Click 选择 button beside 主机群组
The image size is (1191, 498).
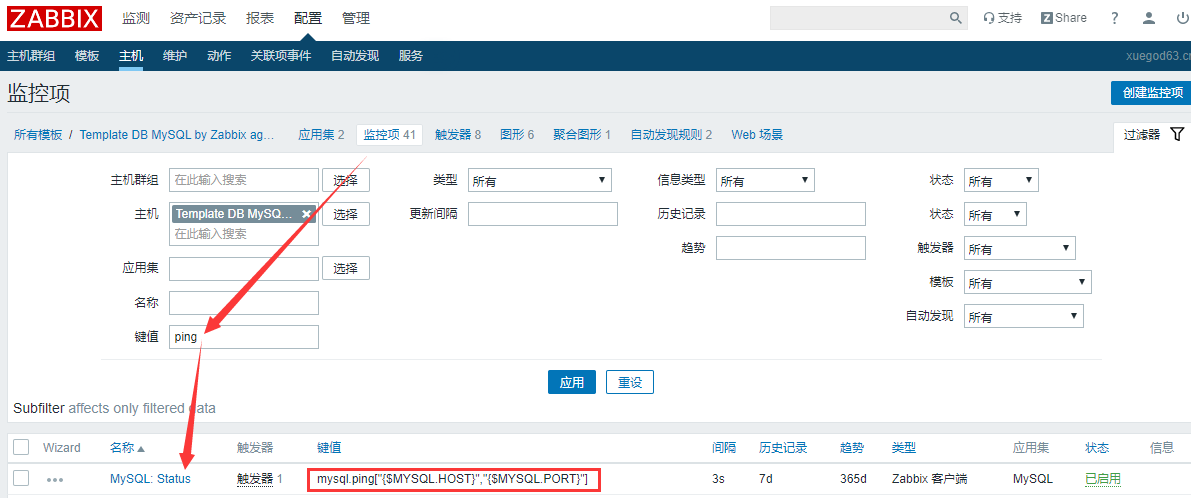coord(346,181)
